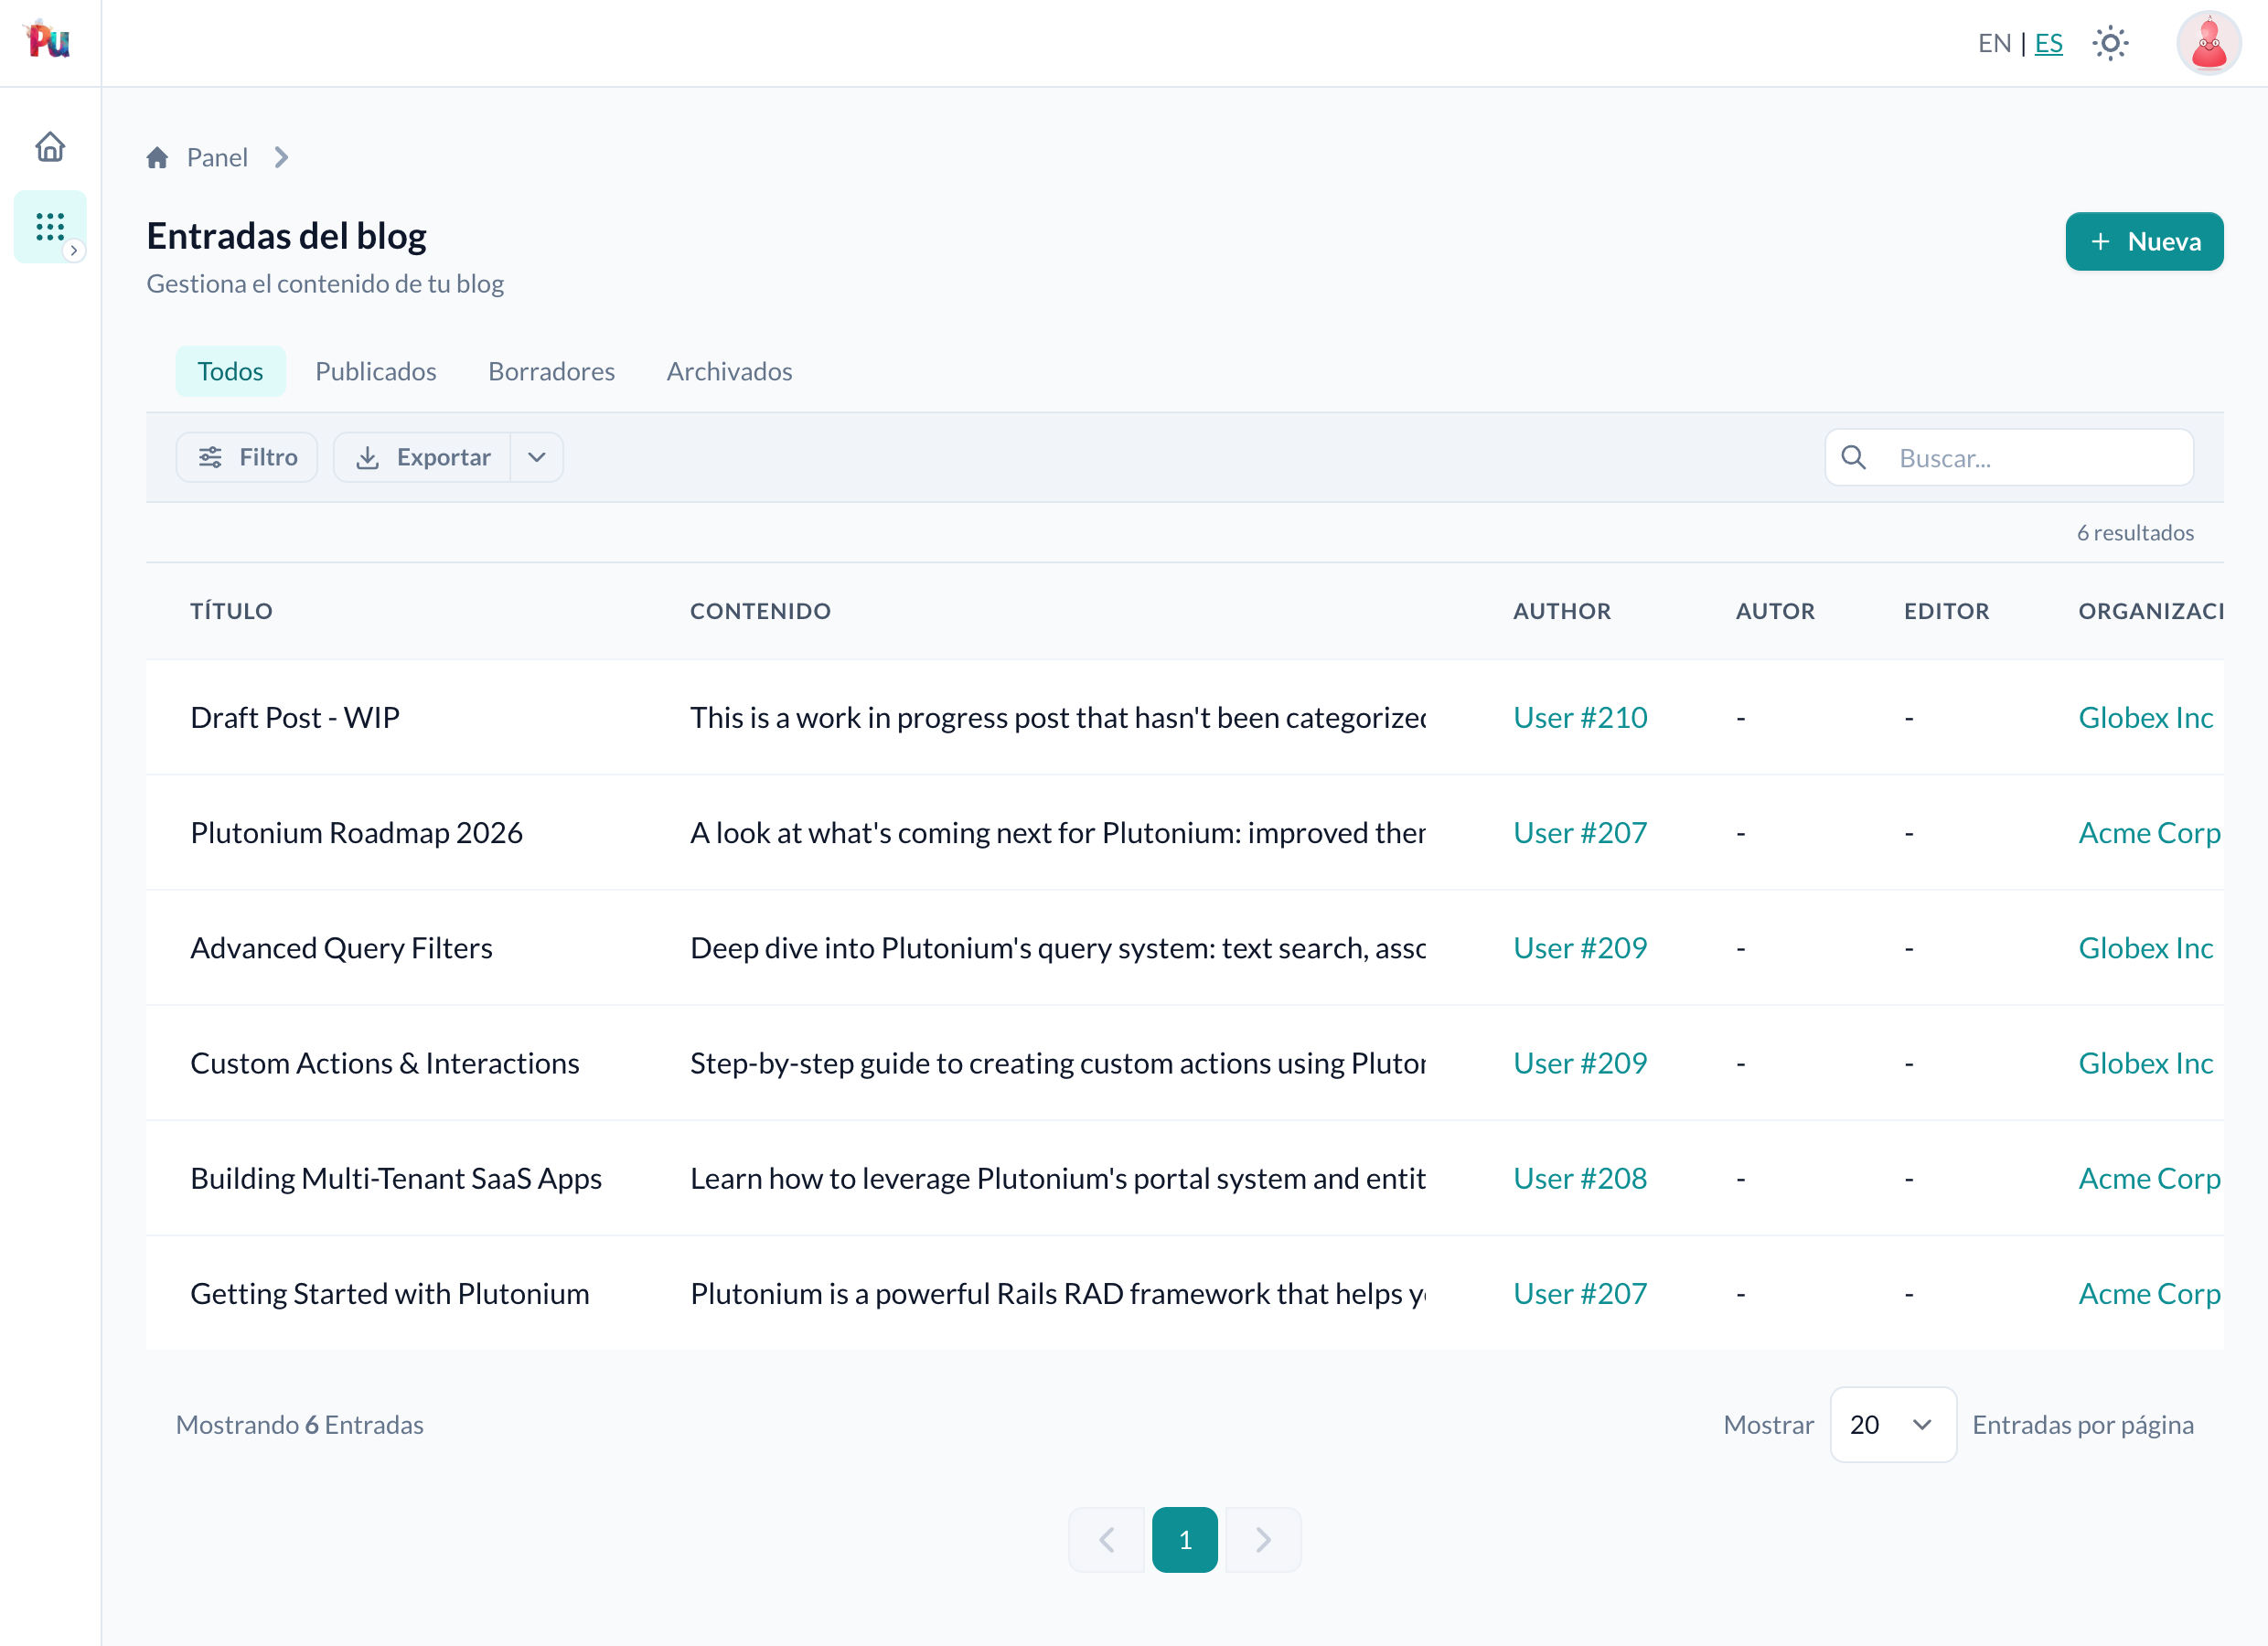2268x1646 pixels.
Task: Open User #207 link in Roadmap row
Action: click(1580, 833)
